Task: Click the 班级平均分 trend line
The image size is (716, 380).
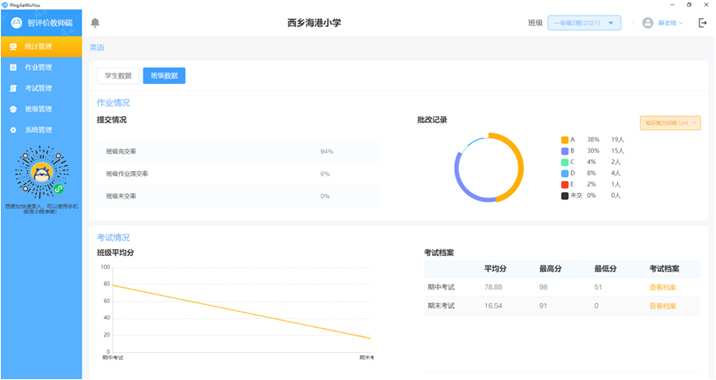Action: coord(242,312)
